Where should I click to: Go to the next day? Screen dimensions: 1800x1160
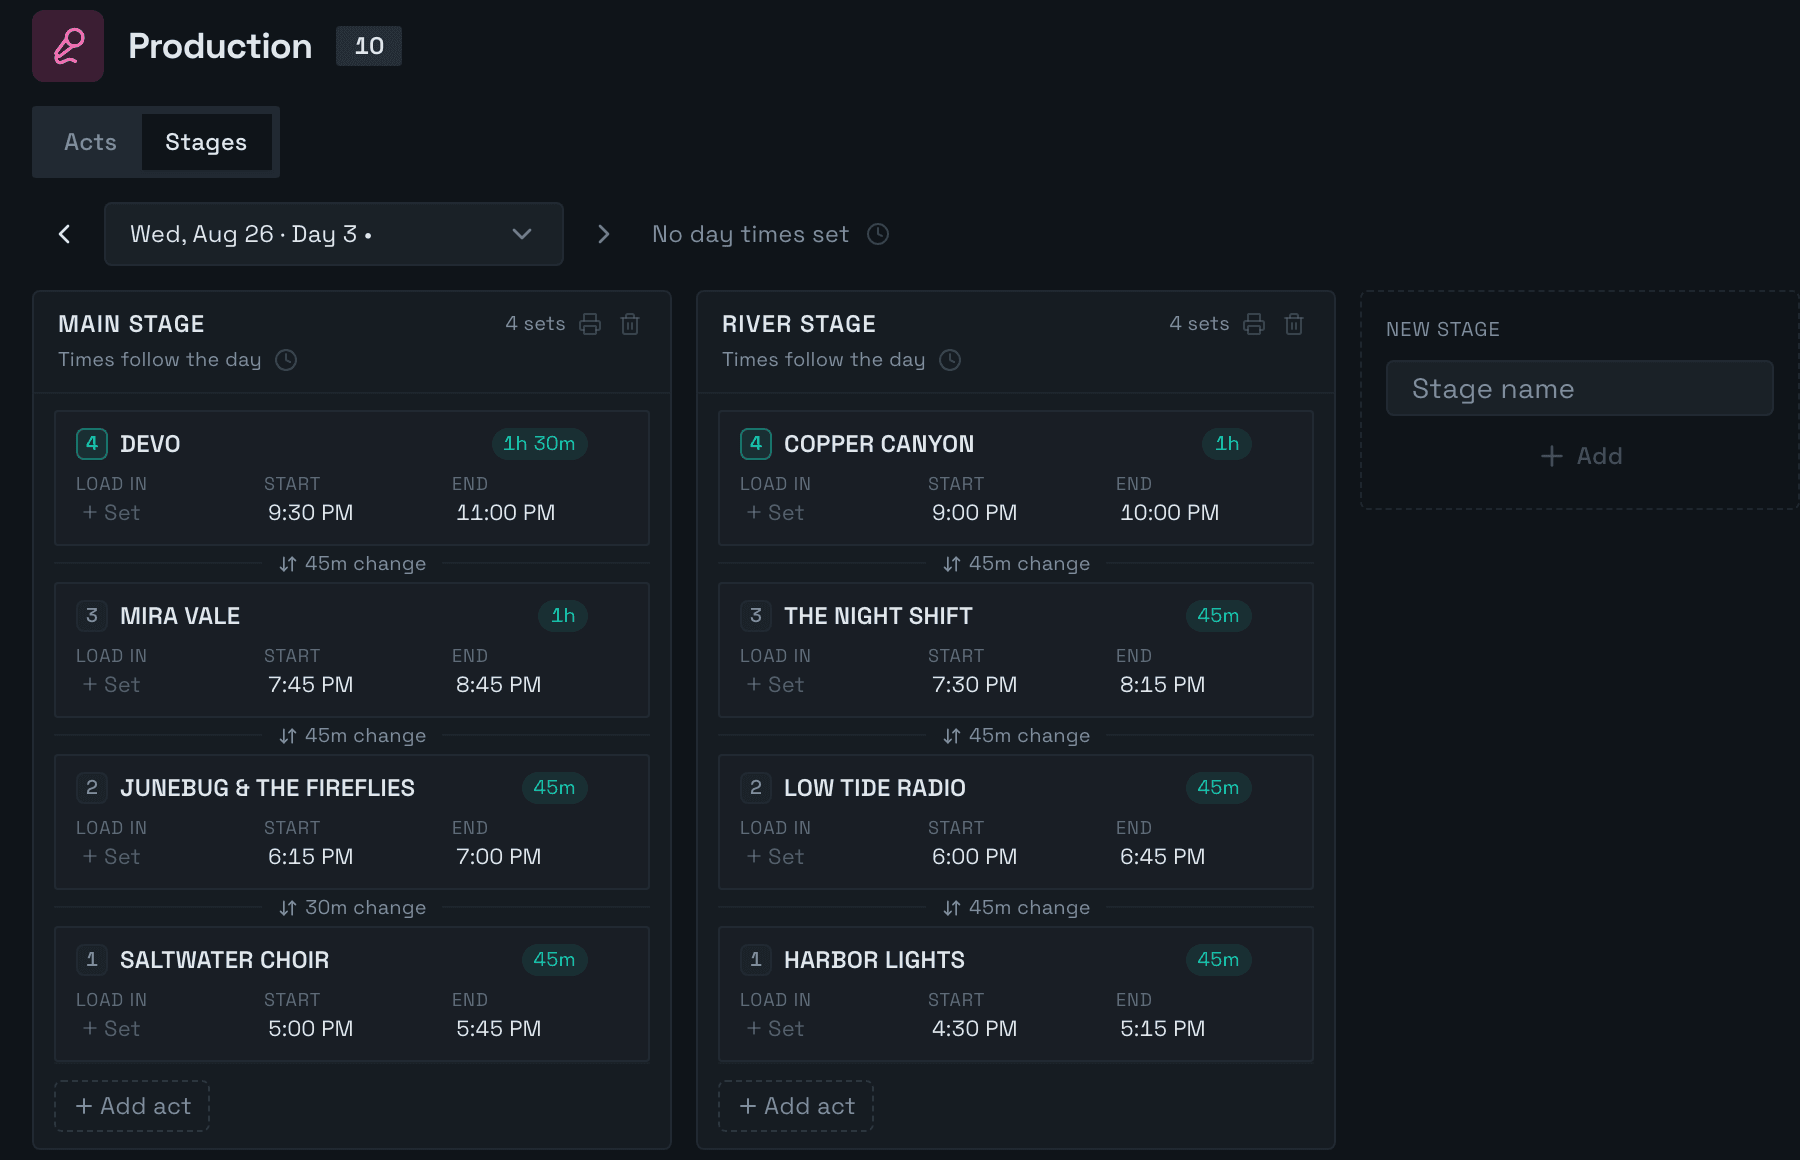pyautogui.click(x=603, y=234)
